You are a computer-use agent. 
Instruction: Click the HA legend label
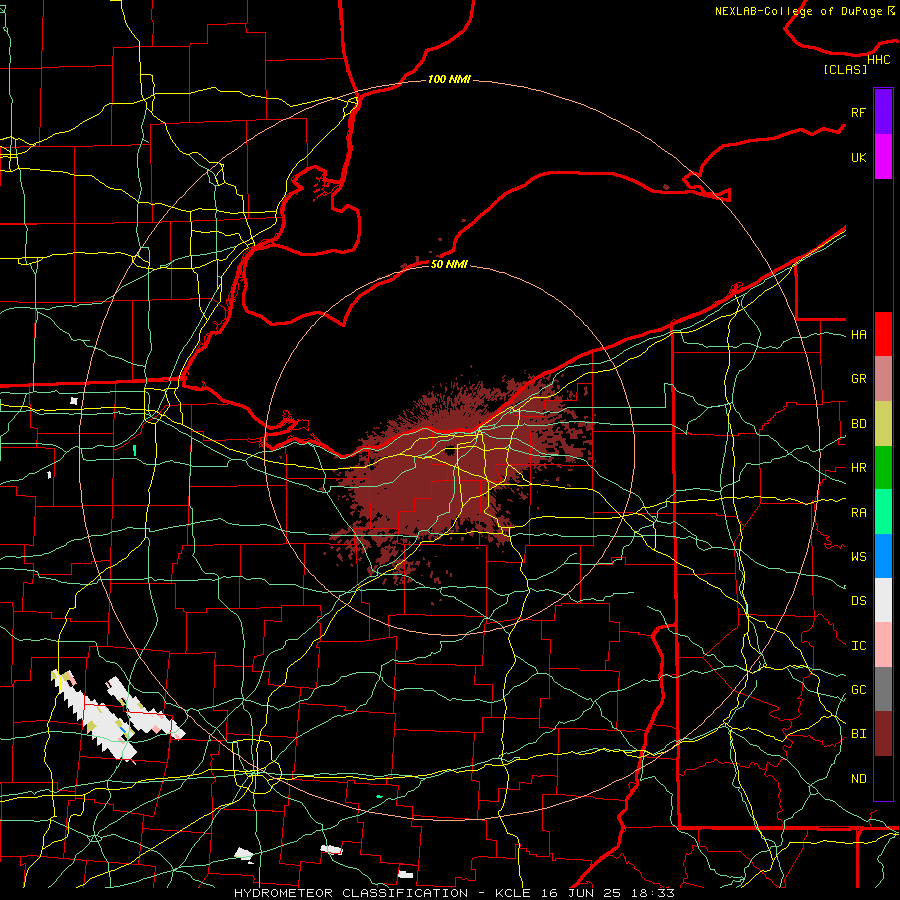click(x=858, y=334)
